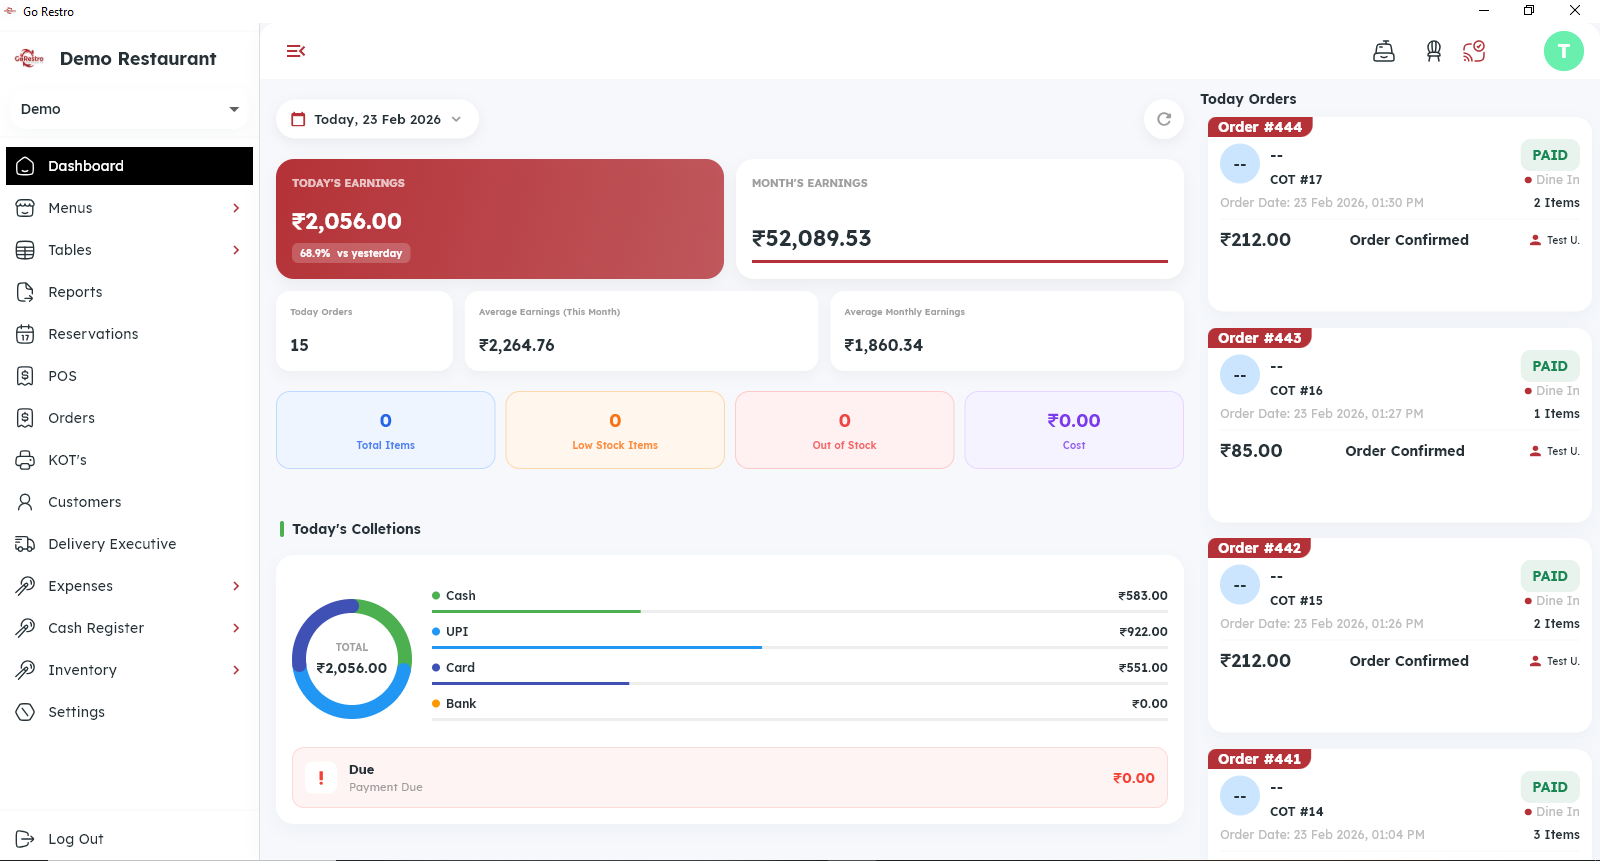Click the Dashboard home icon
This screenshot has height=861, width=1600.
26,166
